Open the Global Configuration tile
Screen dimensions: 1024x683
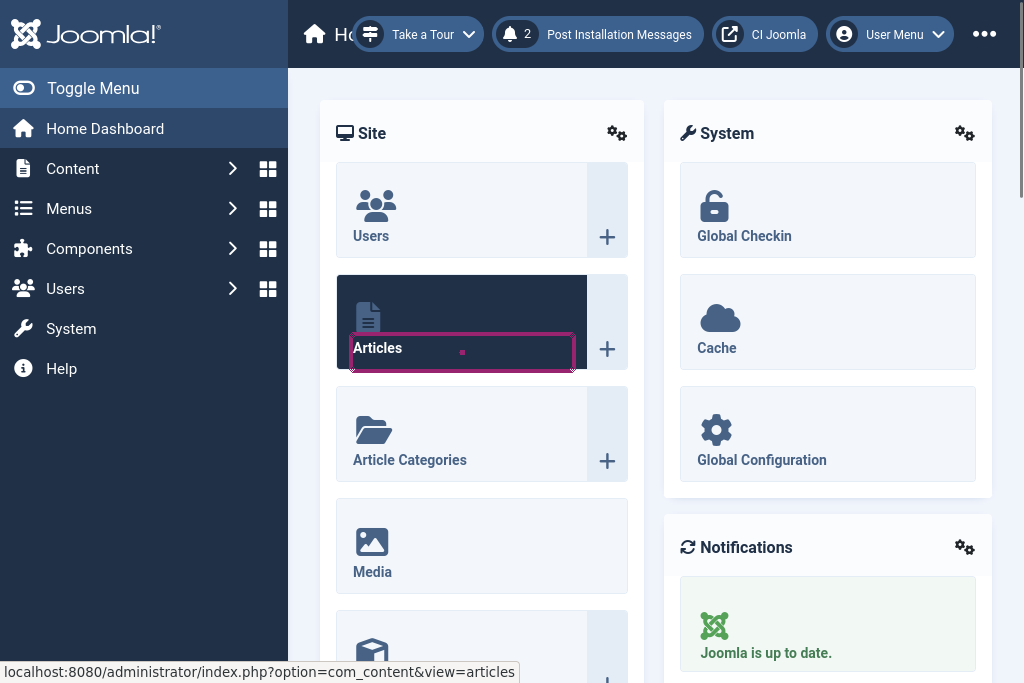click(827, 434)
